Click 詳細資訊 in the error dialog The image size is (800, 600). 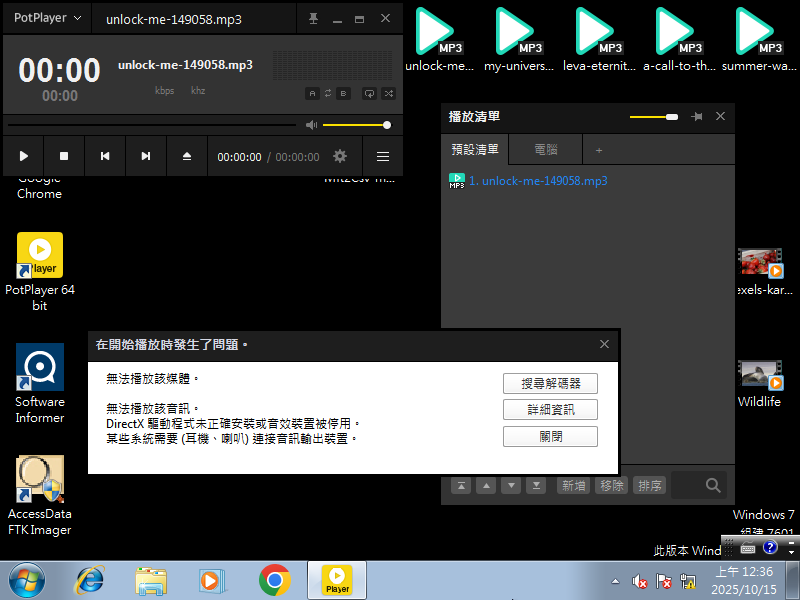coord(550,410)
